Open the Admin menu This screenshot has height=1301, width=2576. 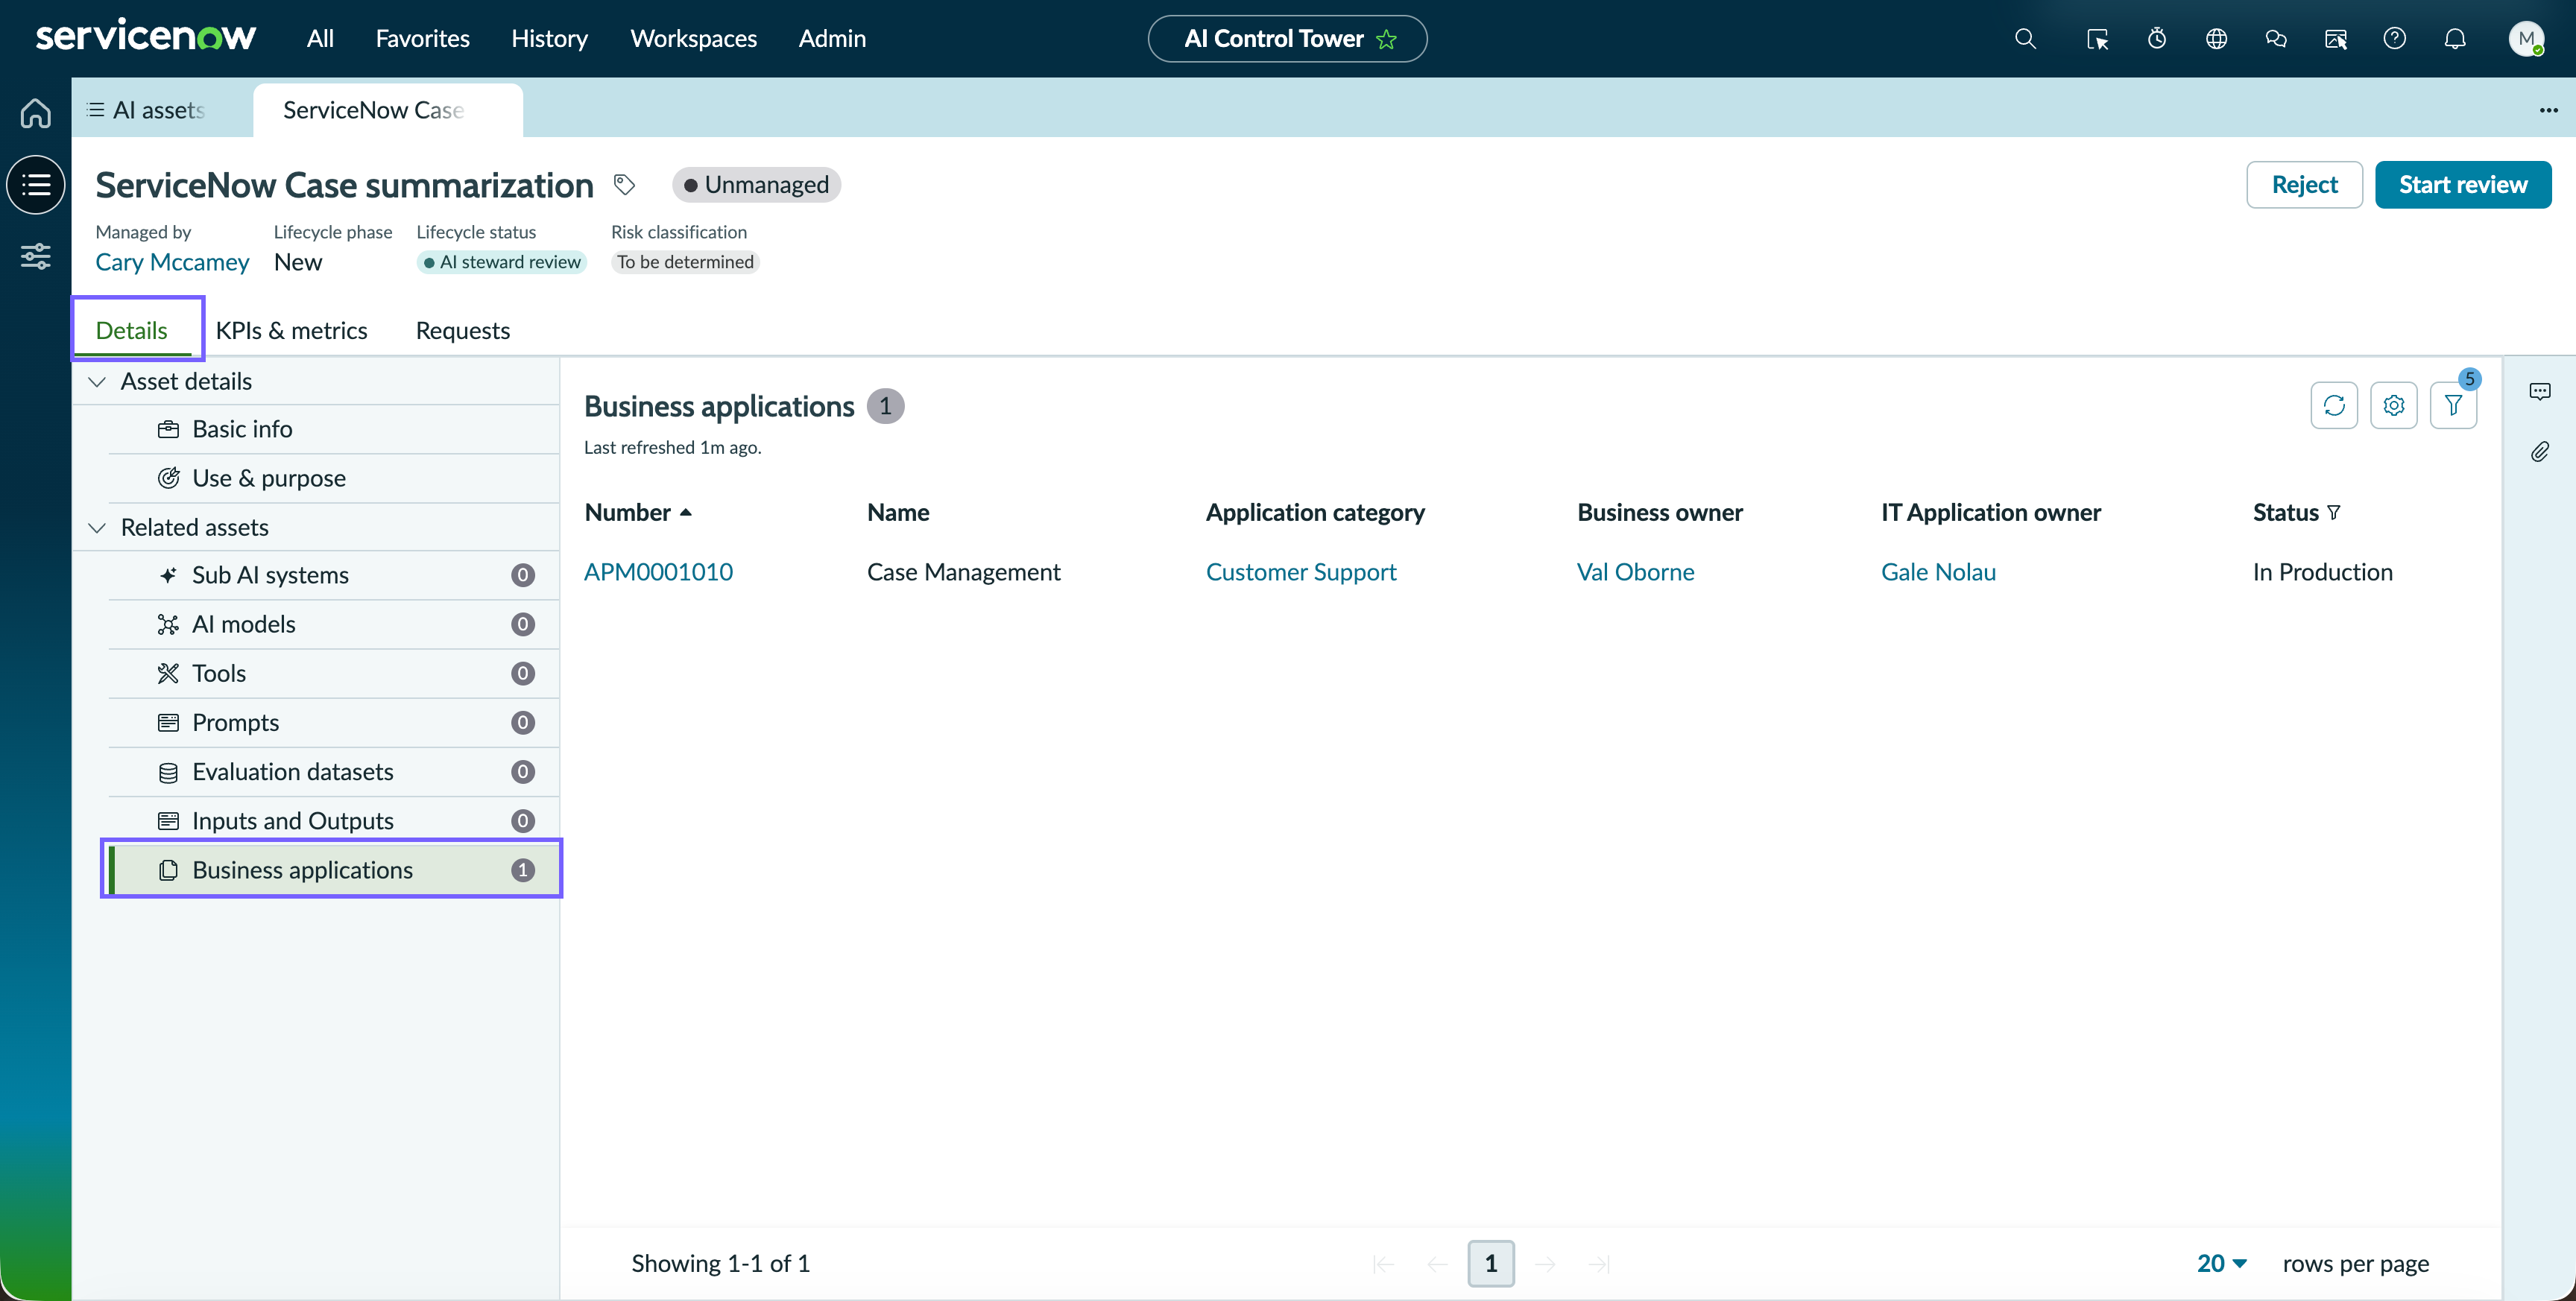pyautogui.click(x=832, y=39)
